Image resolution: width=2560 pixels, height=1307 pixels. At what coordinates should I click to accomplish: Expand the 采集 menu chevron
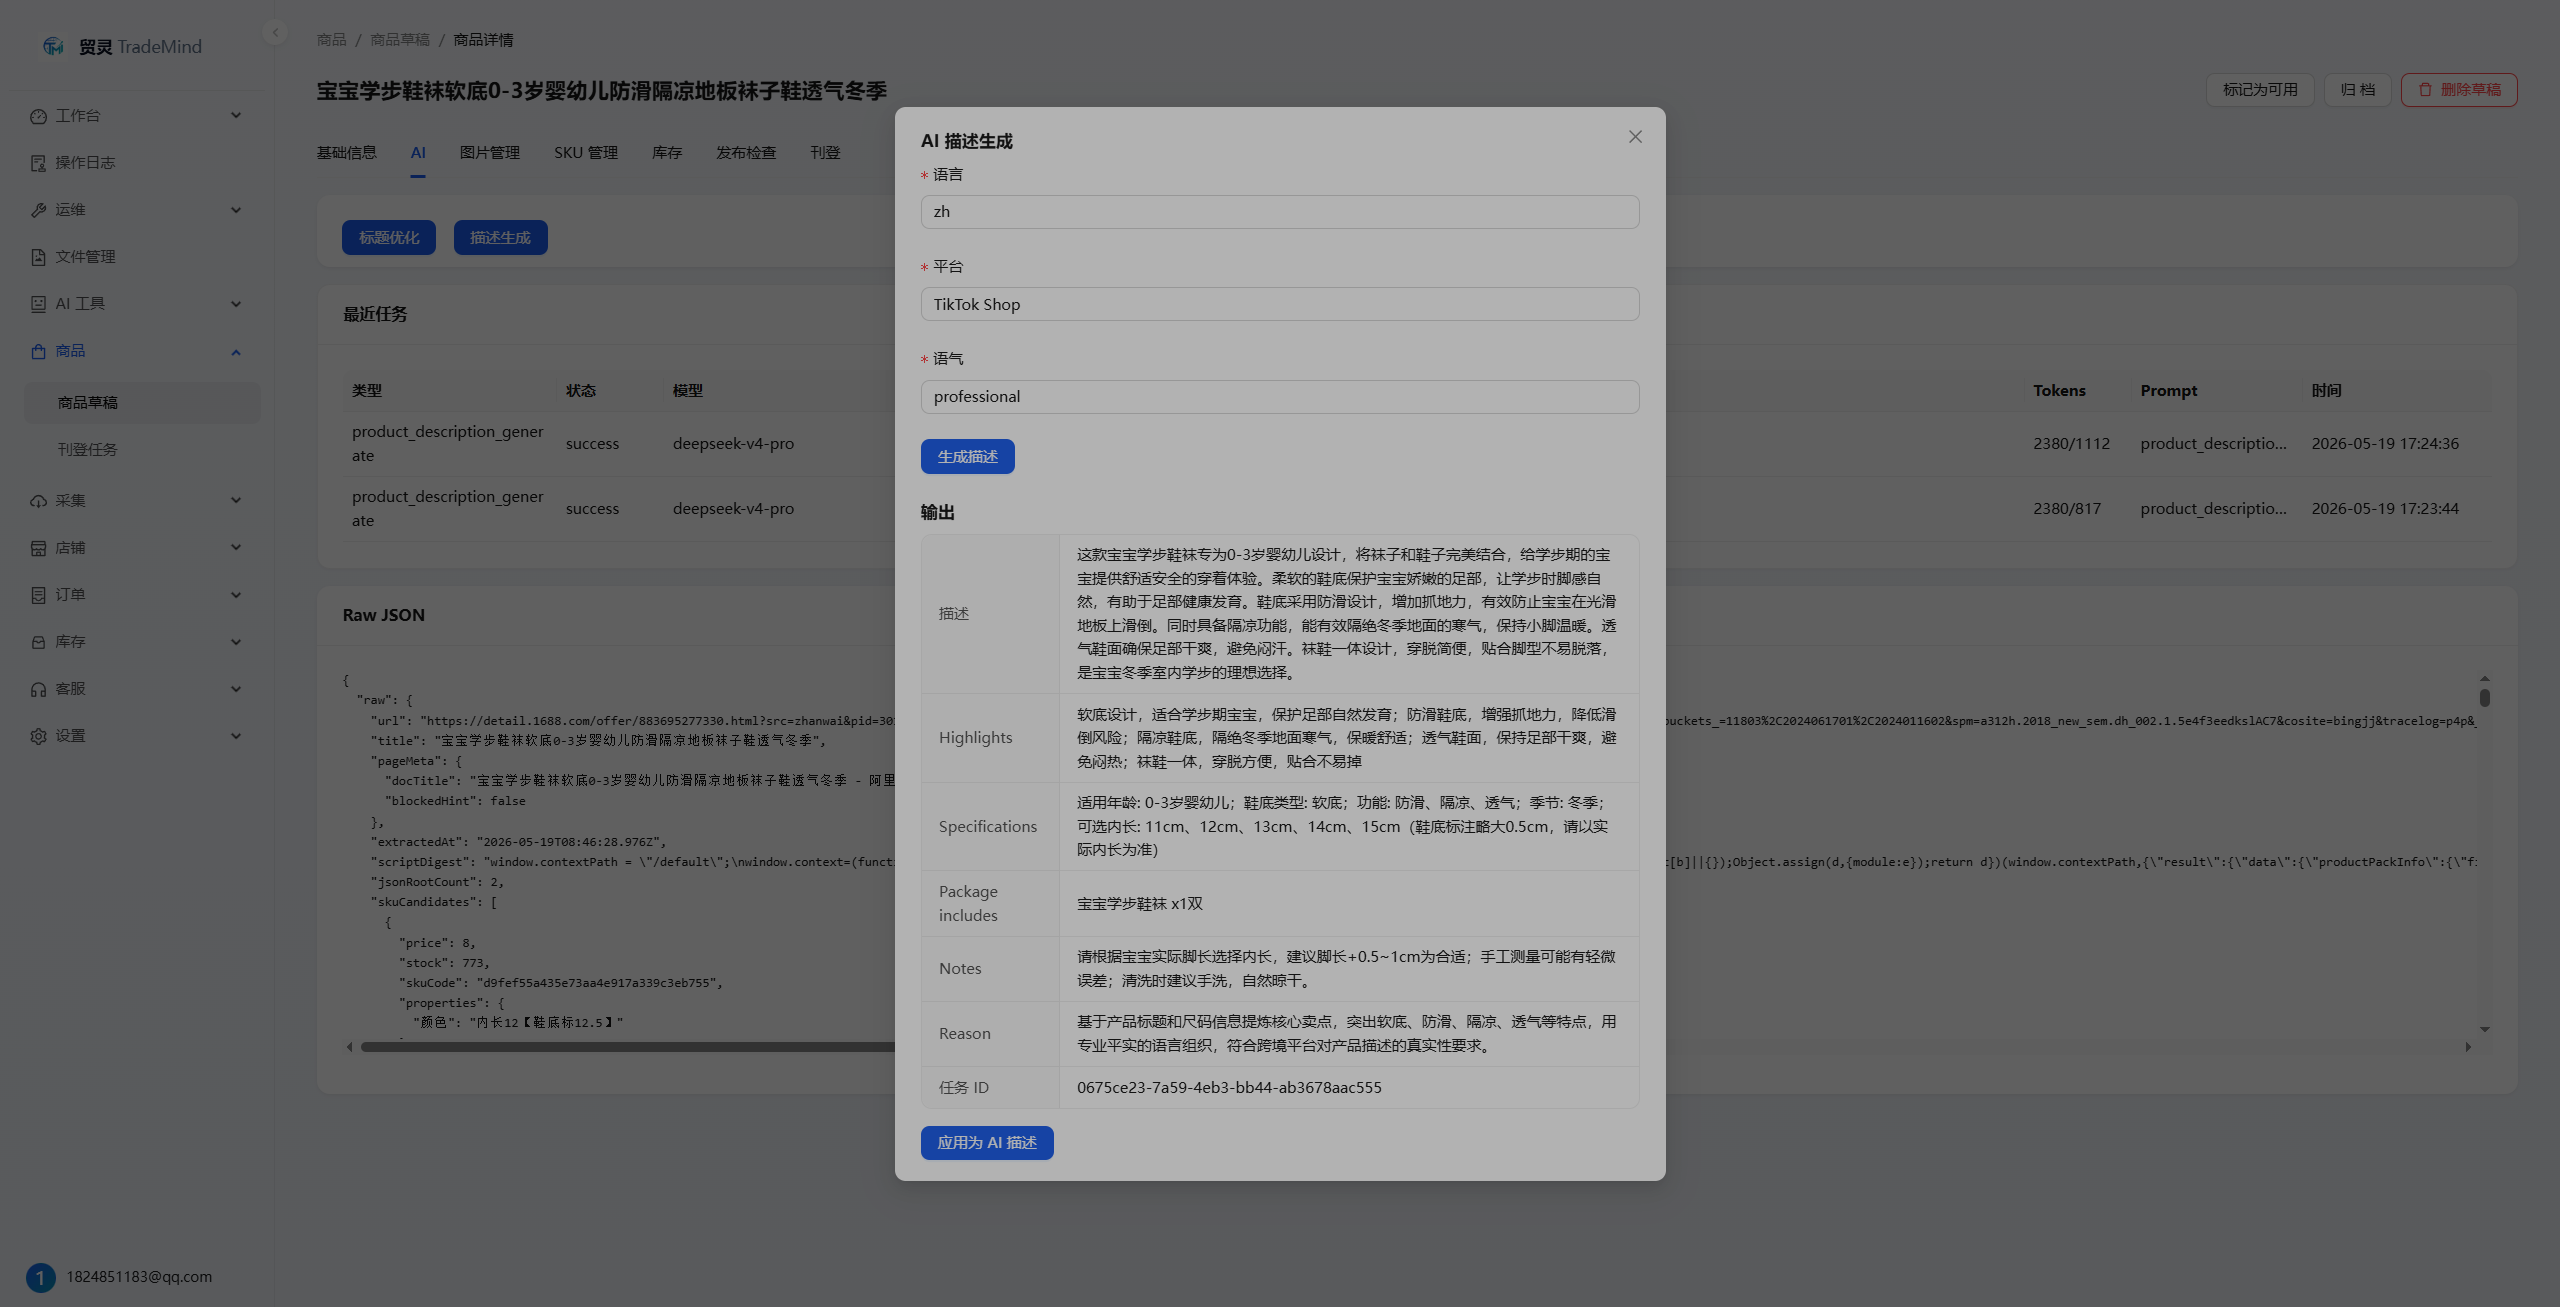click(236, 501)
